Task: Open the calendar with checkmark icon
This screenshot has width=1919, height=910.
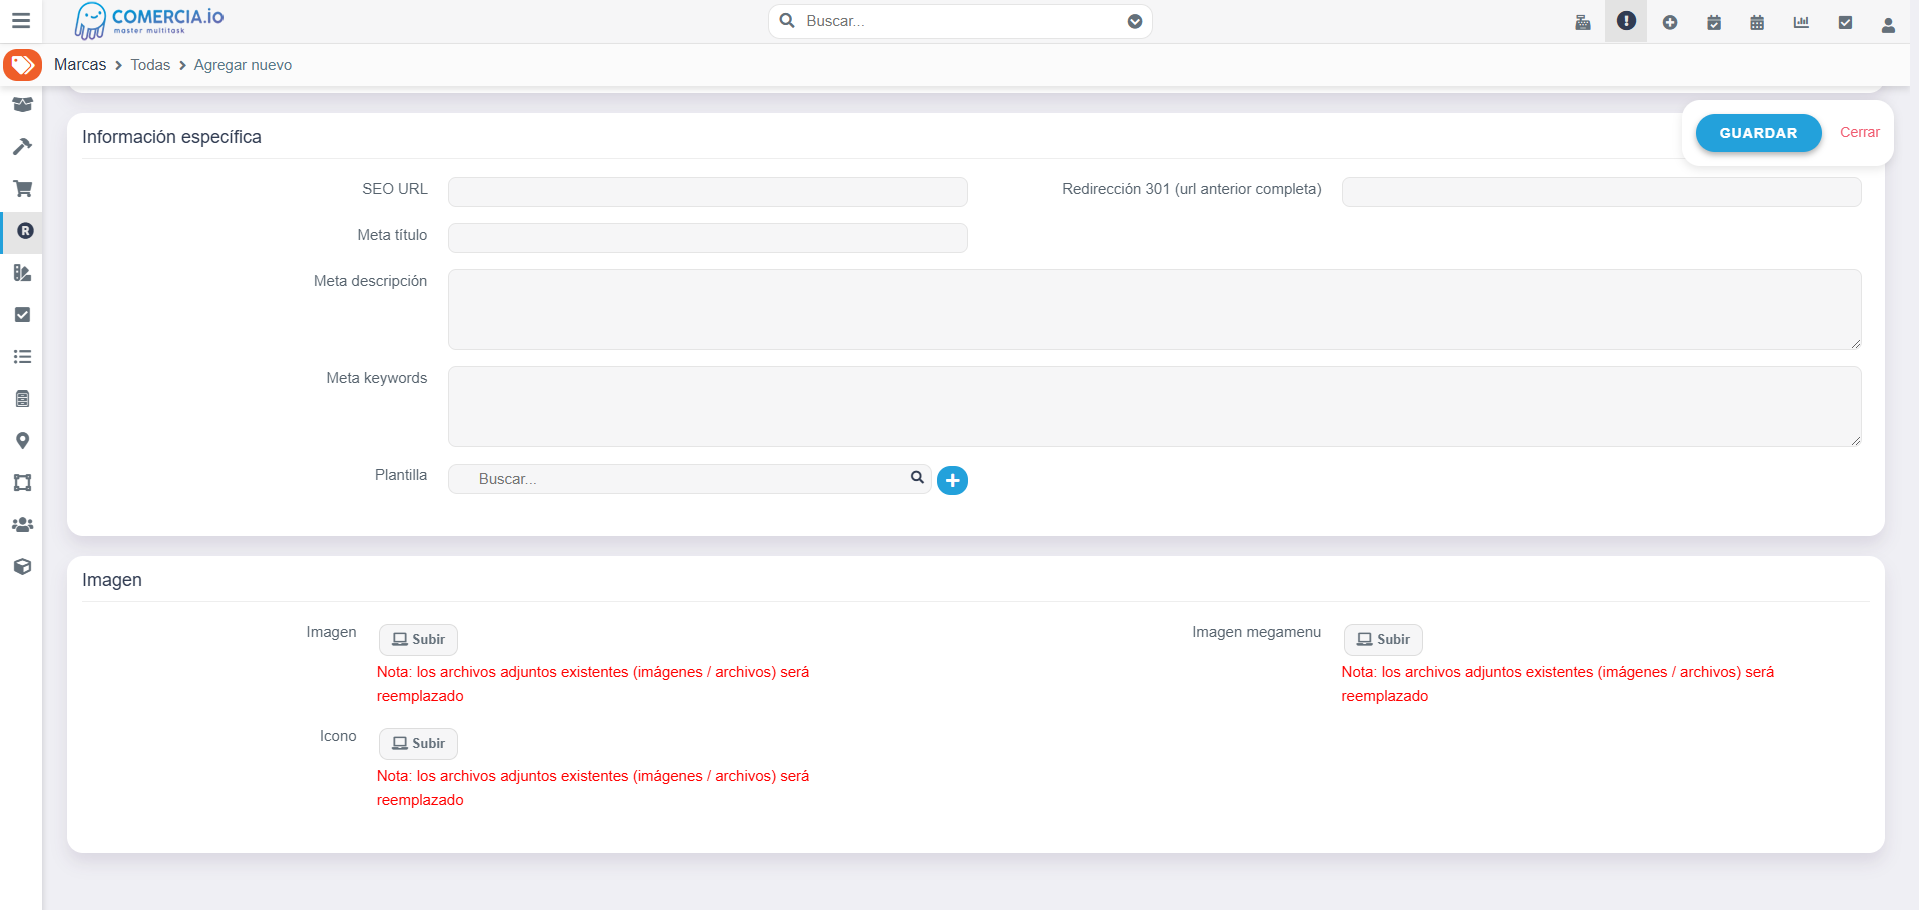Action: (1714, 22)
